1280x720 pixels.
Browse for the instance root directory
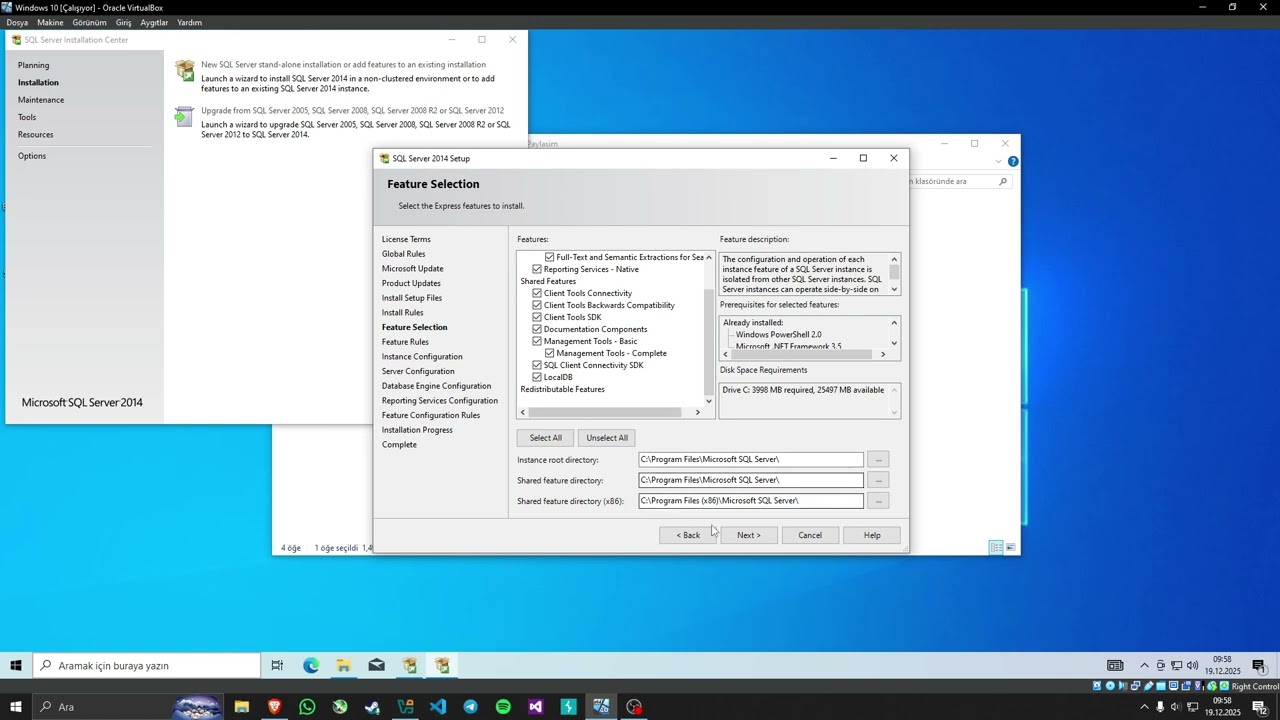[878, 459]
